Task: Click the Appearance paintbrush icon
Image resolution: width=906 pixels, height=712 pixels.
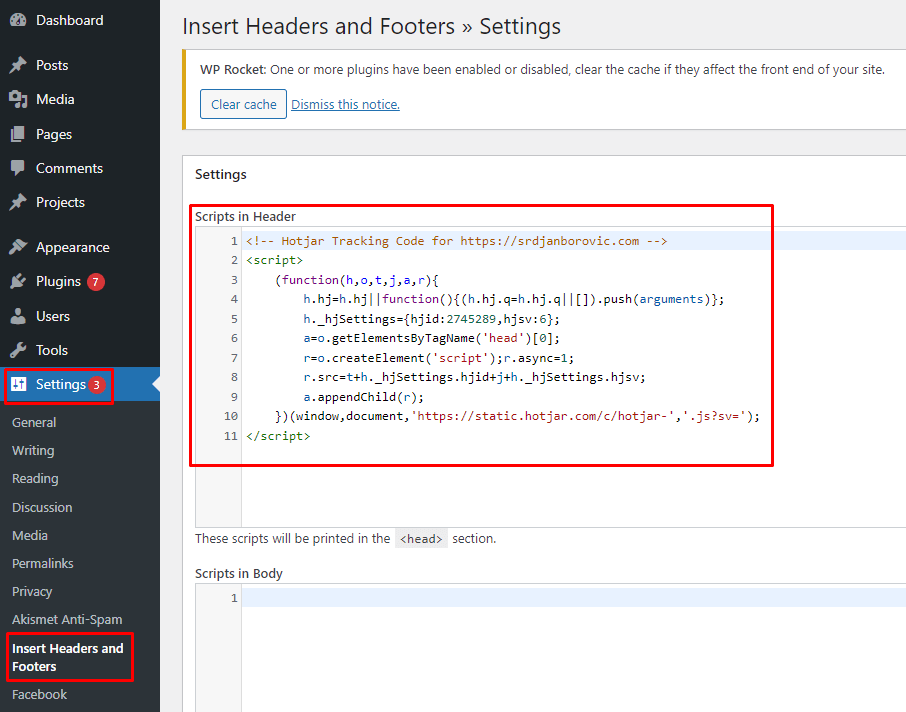Action: (x=18, y=247)
